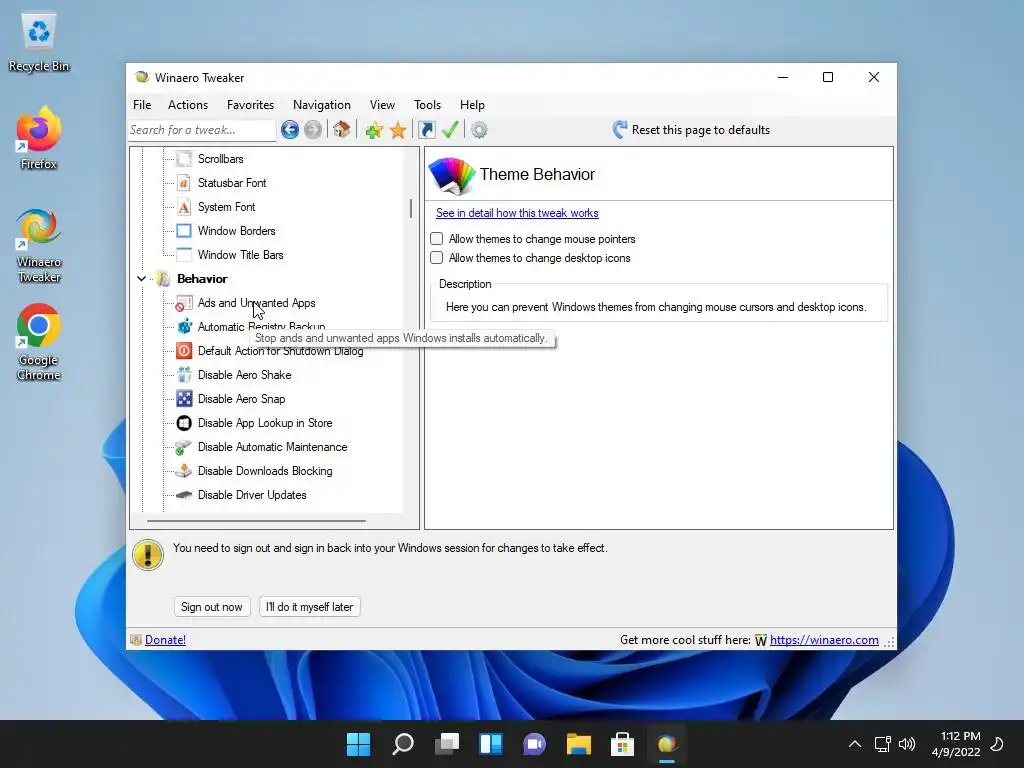Click the Disable Aero Shake icon
This screenshot has height=768, width=1024.
click(184, 375)
